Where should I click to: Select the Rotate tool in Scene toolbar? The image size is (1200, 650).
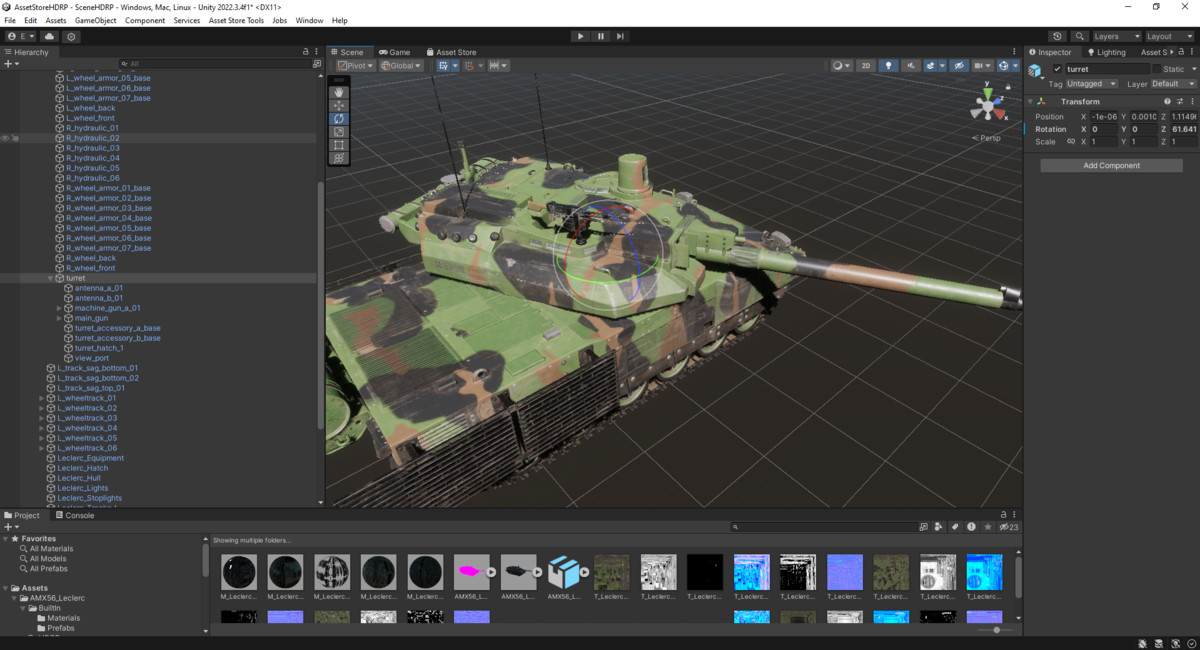(339, 118)
